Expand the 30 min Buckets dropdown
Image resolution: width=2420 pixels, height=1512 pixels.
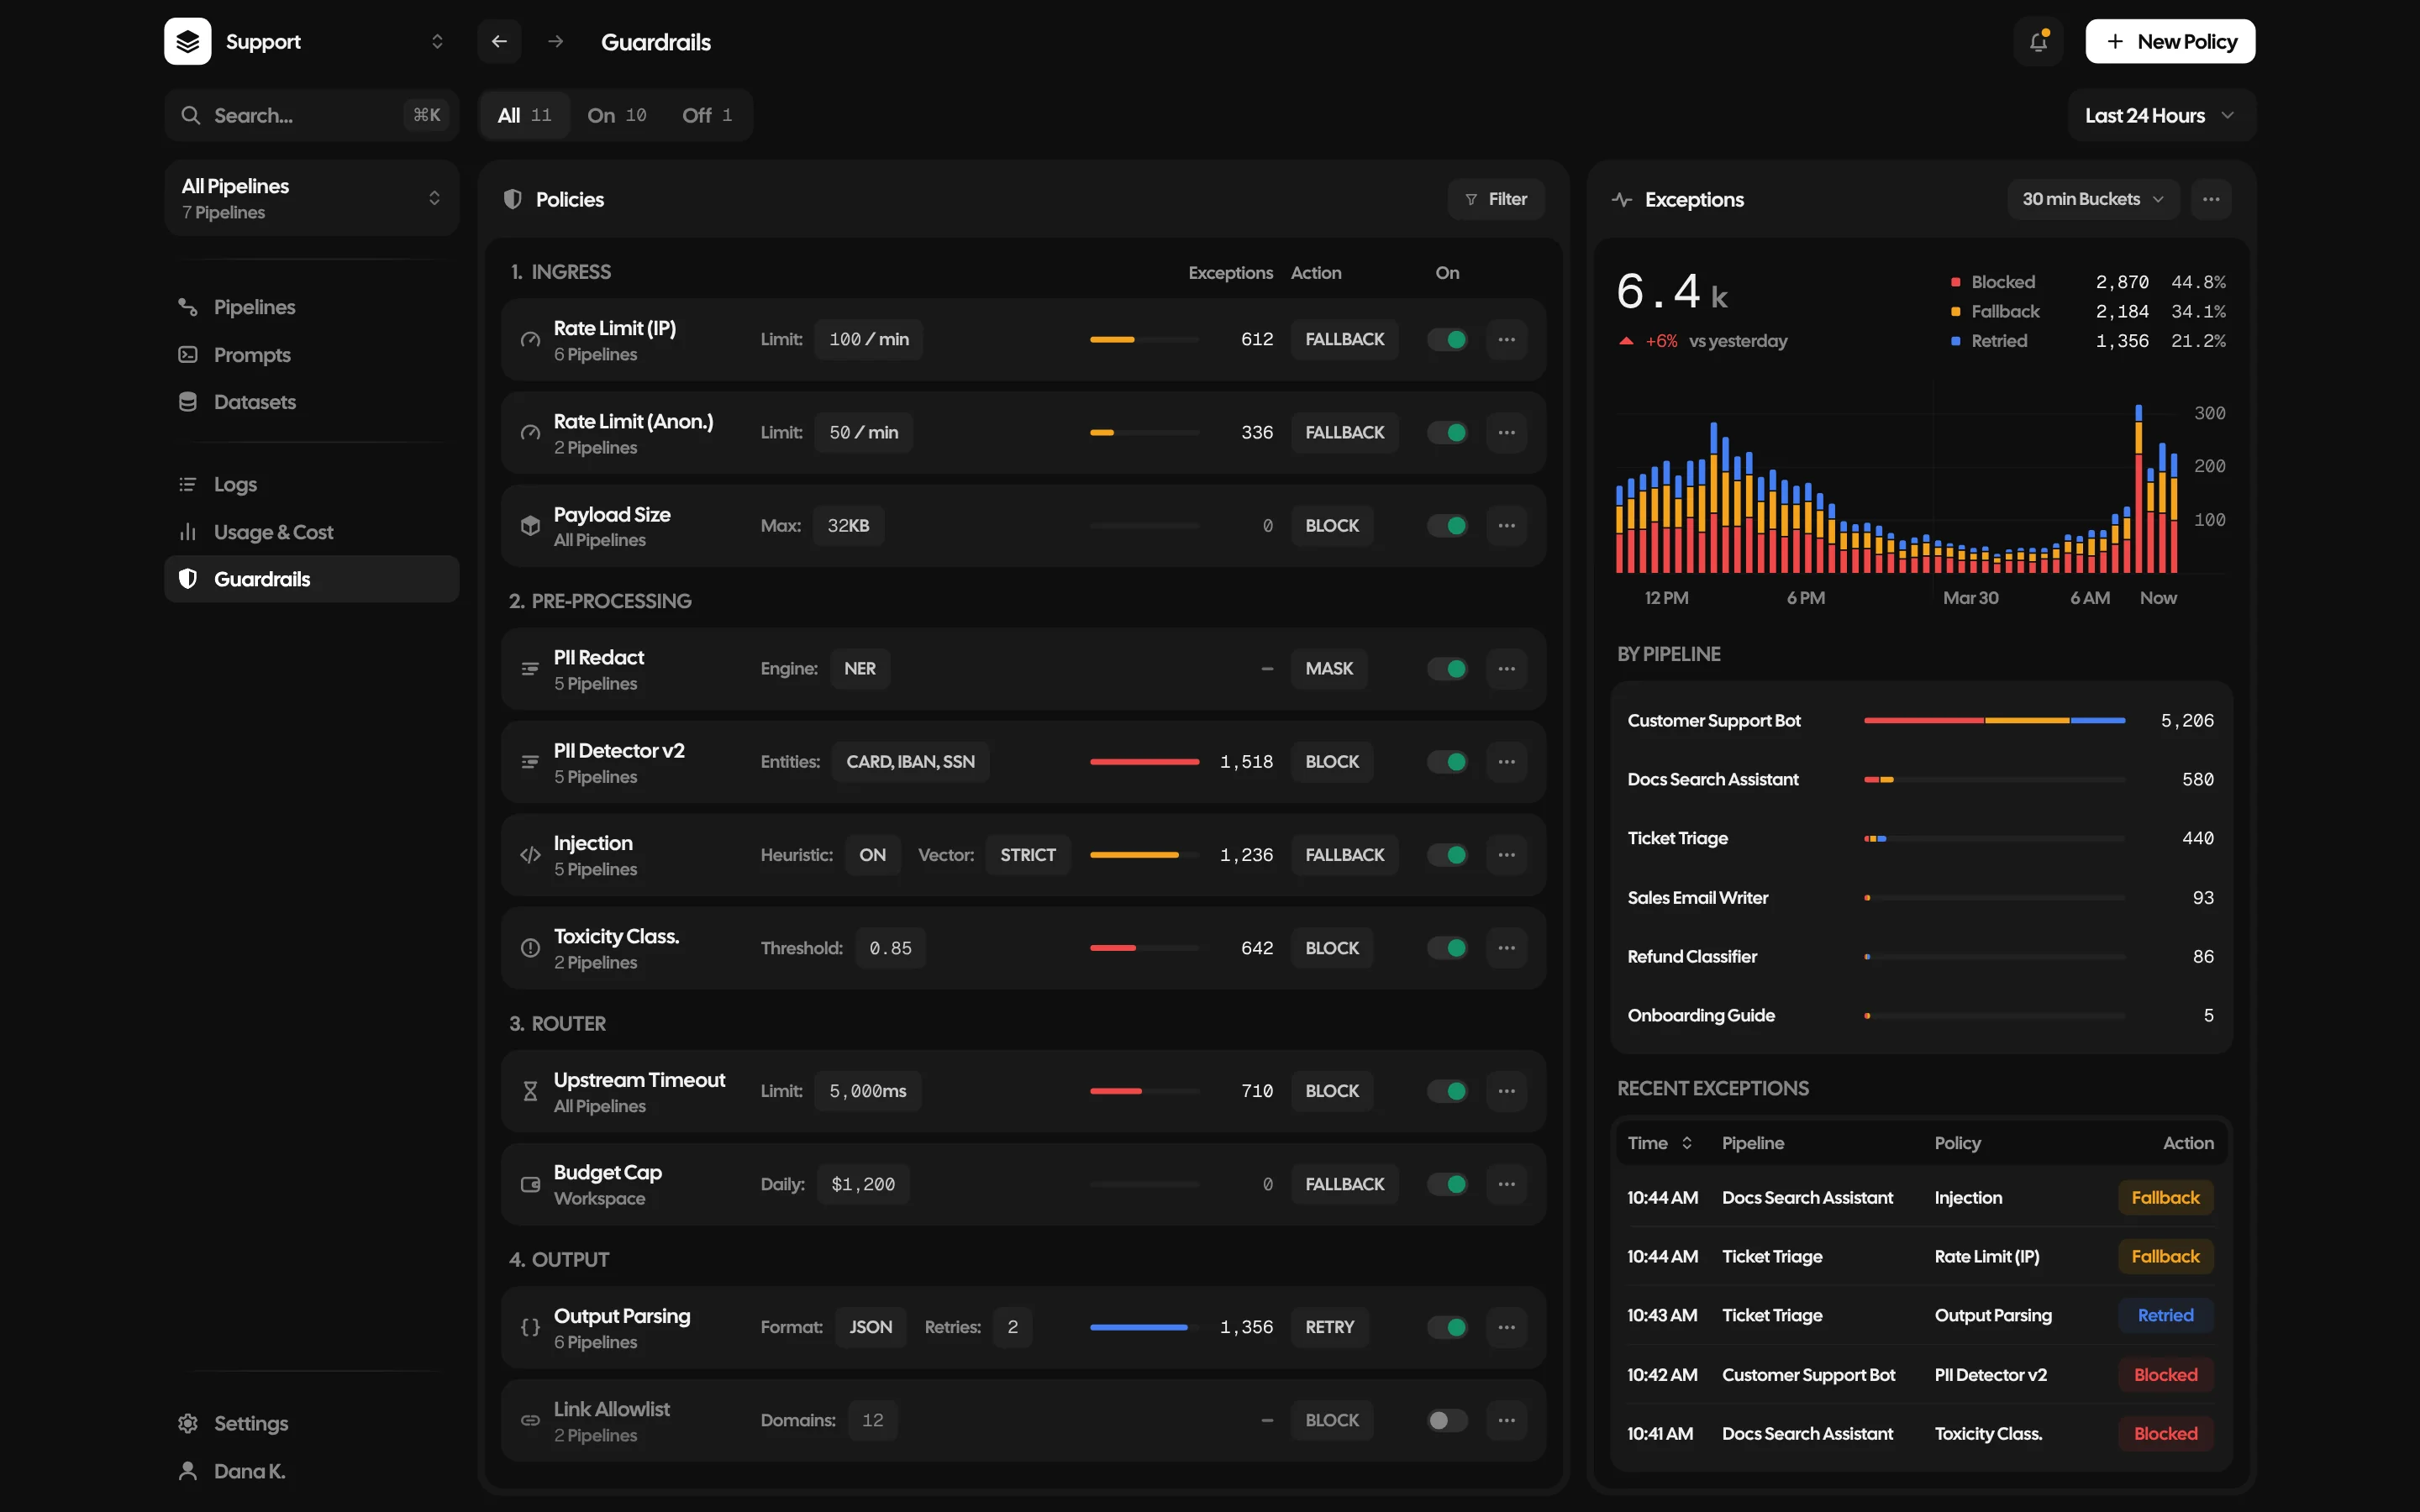[2092, 200]
